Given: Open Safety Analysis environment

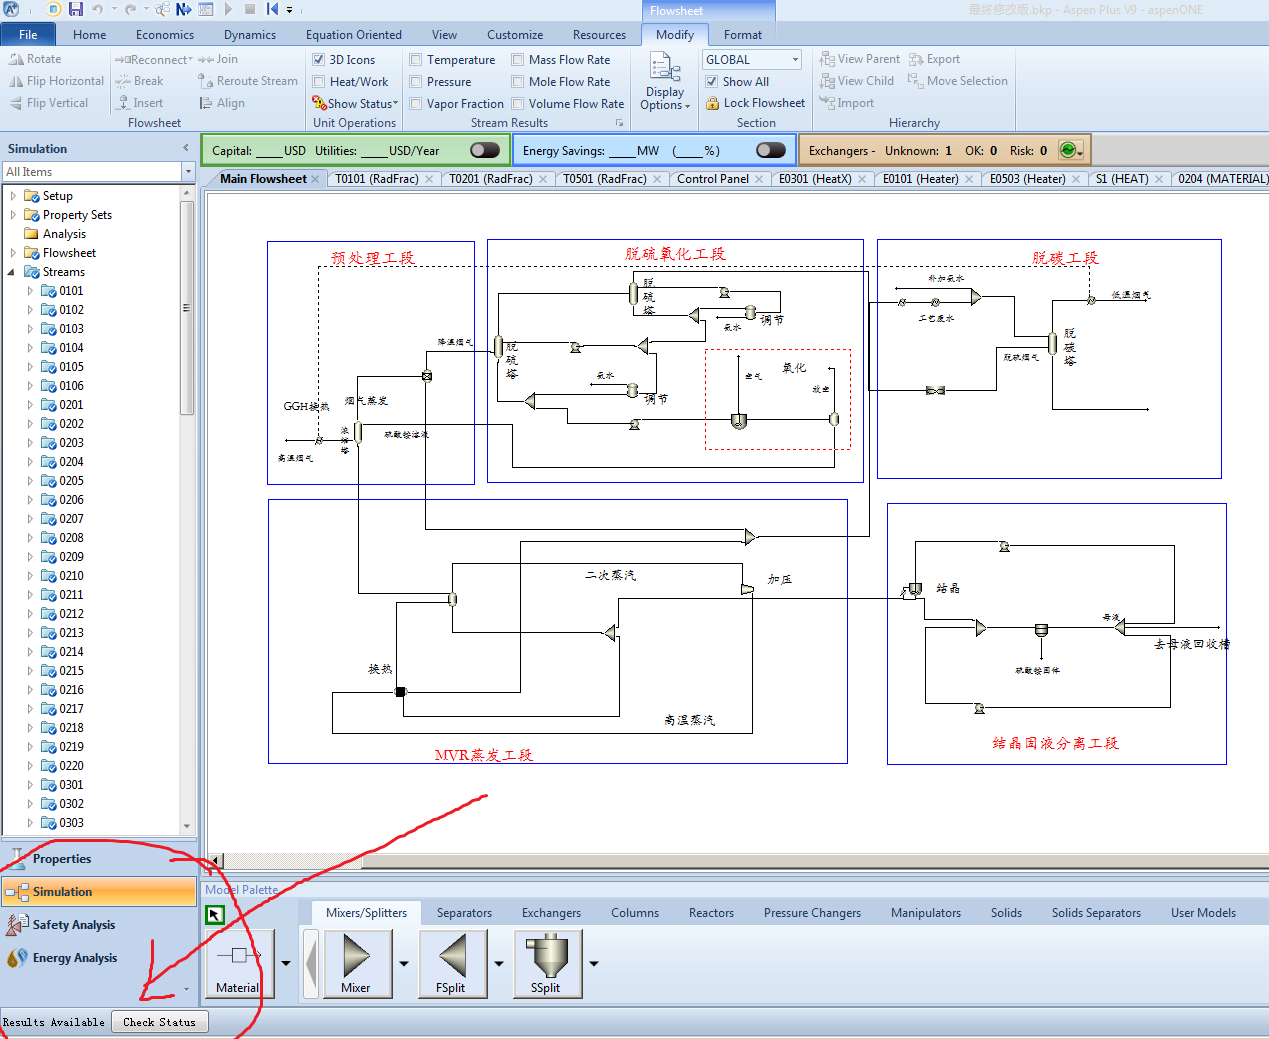Looking at the screenshot, I should (x=73, y=925).
